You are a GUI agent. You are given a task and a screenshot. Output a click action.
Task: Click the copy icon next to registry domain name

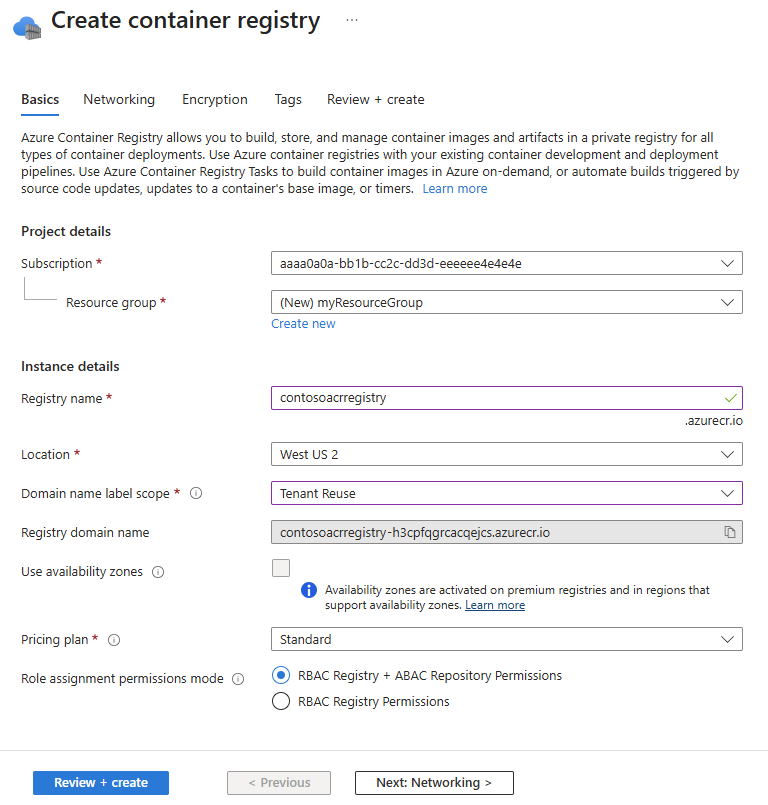coord(729,532)
